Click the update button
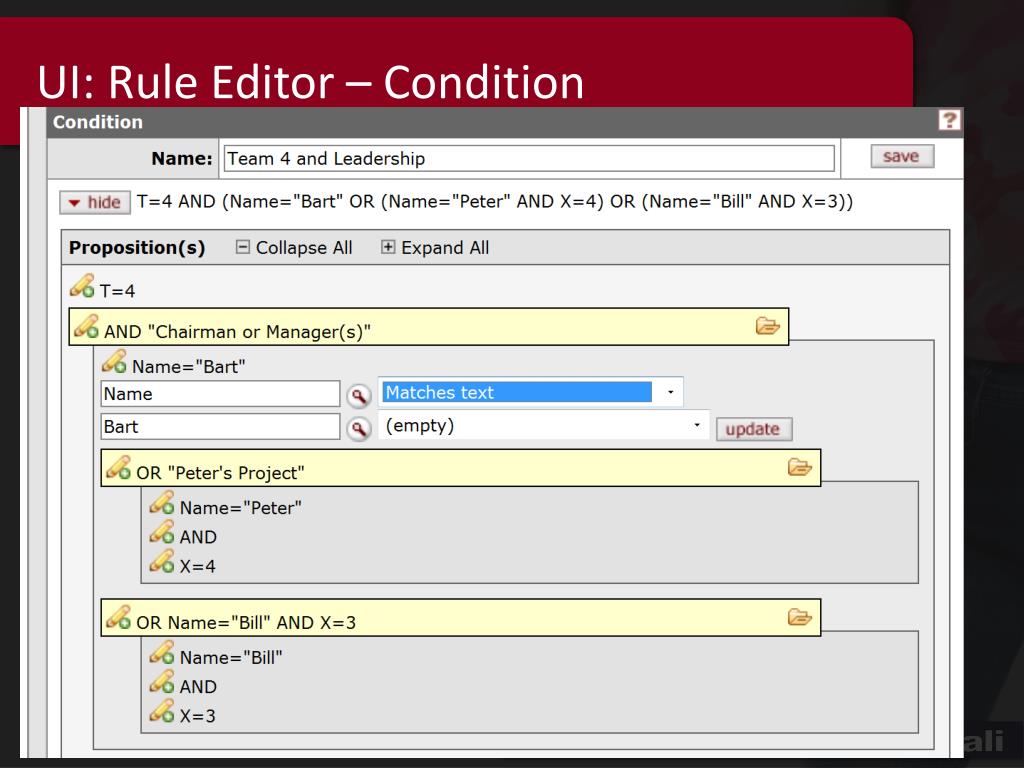This screenshot has height=768, width=1024. point(752,429)
